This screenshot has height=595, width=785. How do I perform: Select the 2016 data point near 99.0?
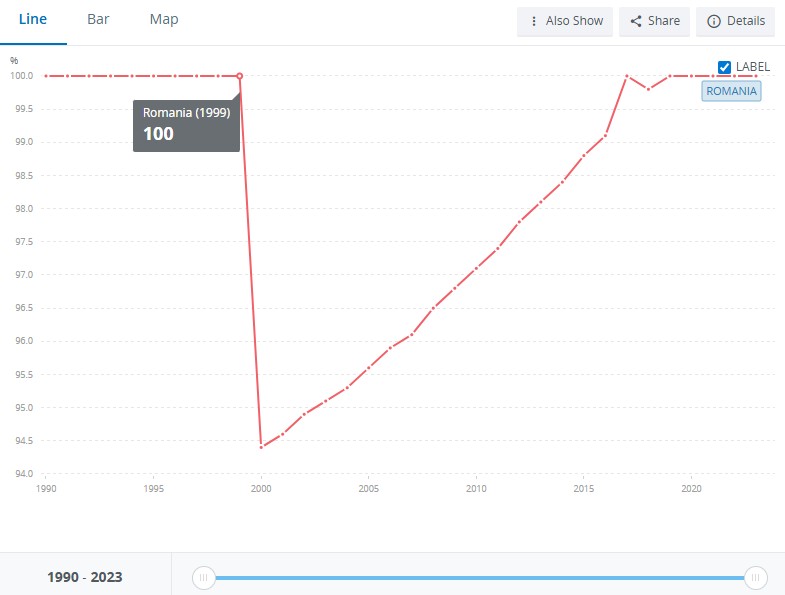[x=605, y=135]
